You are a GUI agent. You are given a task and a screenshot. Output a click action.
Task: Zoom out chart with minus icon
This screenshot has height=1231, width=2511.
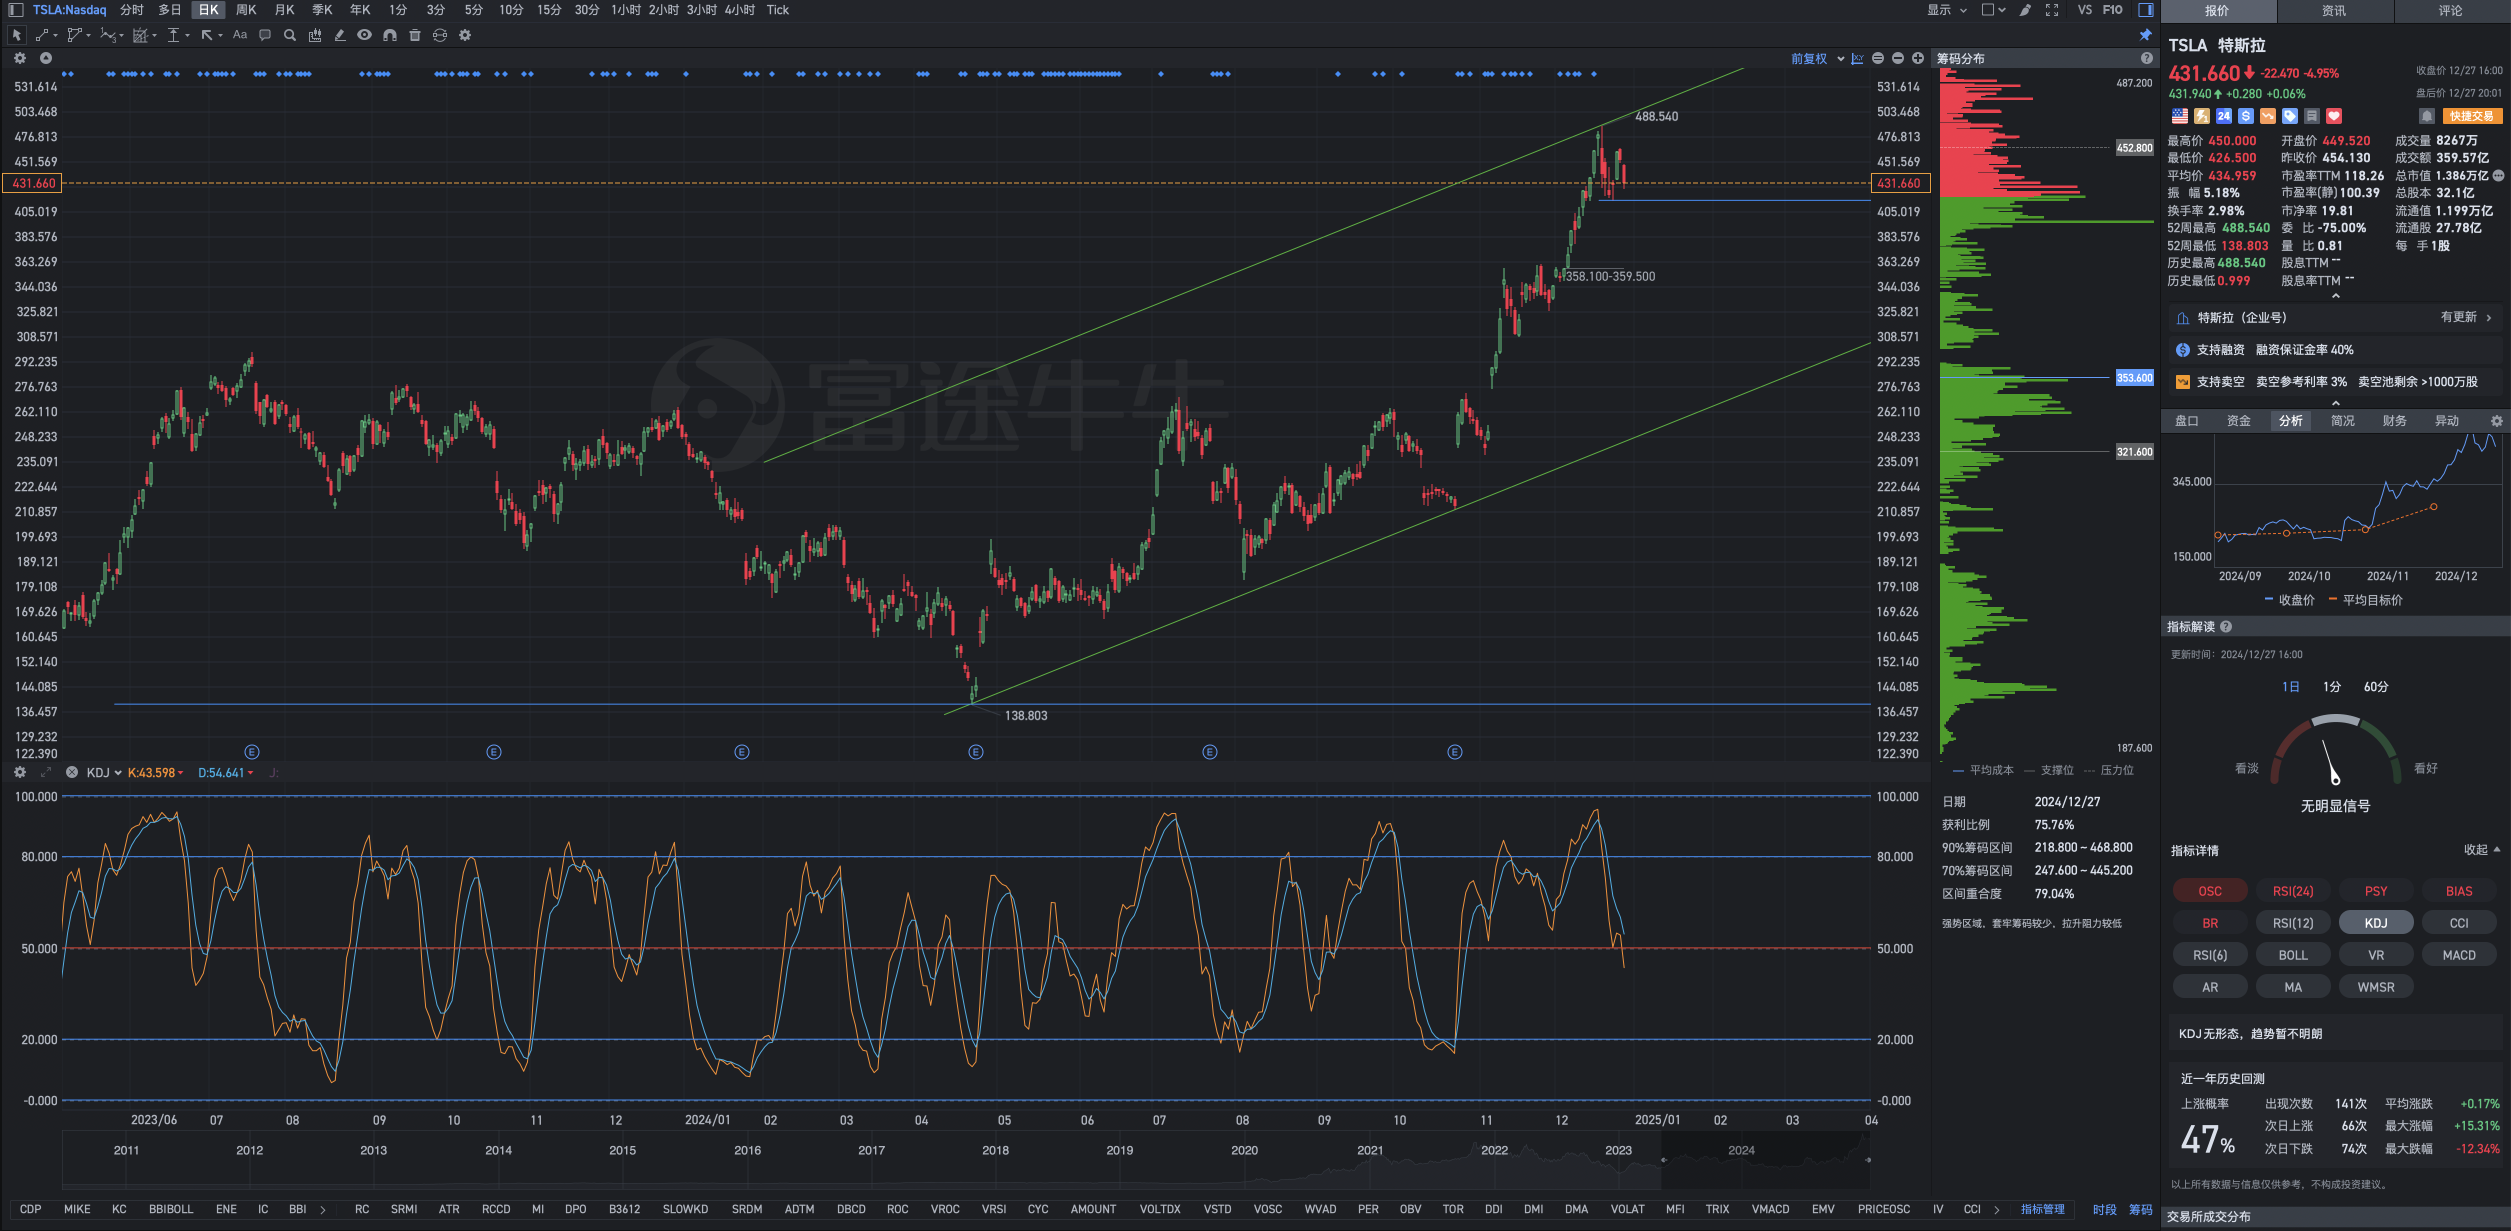click(1898, 59)
